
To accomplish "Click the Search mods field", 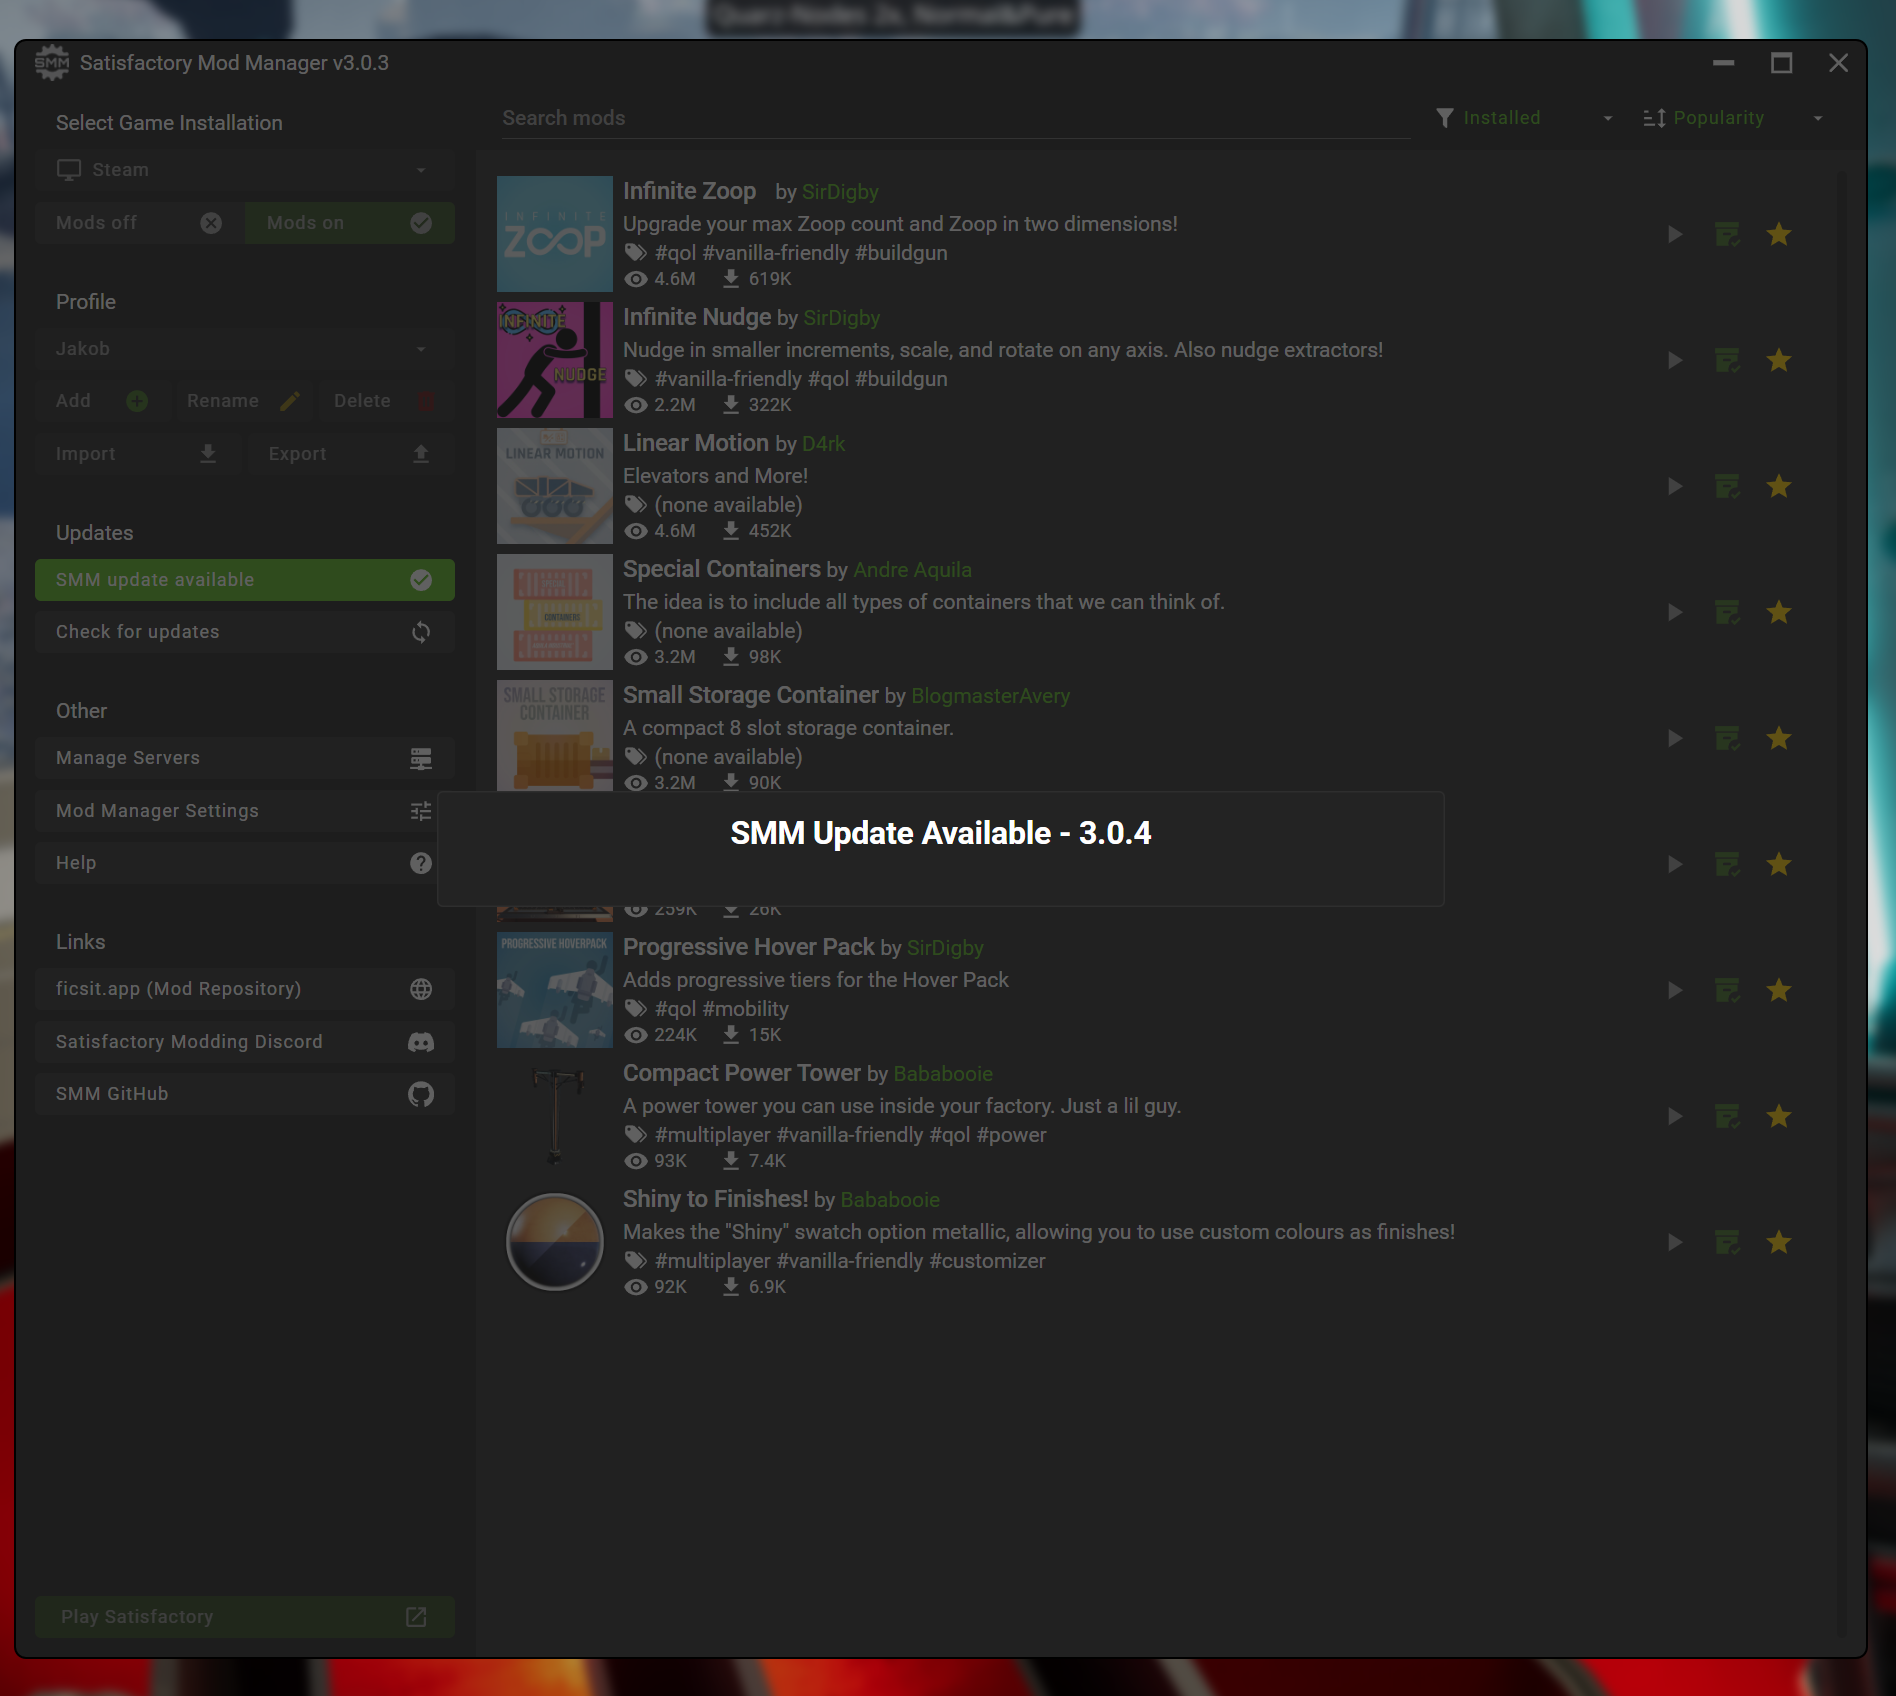I will click(x=955, y=118).
